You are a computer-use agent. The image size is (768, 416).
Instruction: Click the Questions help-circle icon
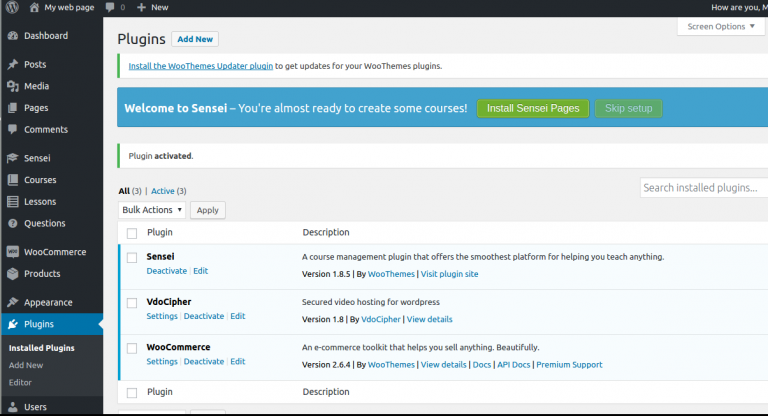[13, 223]
